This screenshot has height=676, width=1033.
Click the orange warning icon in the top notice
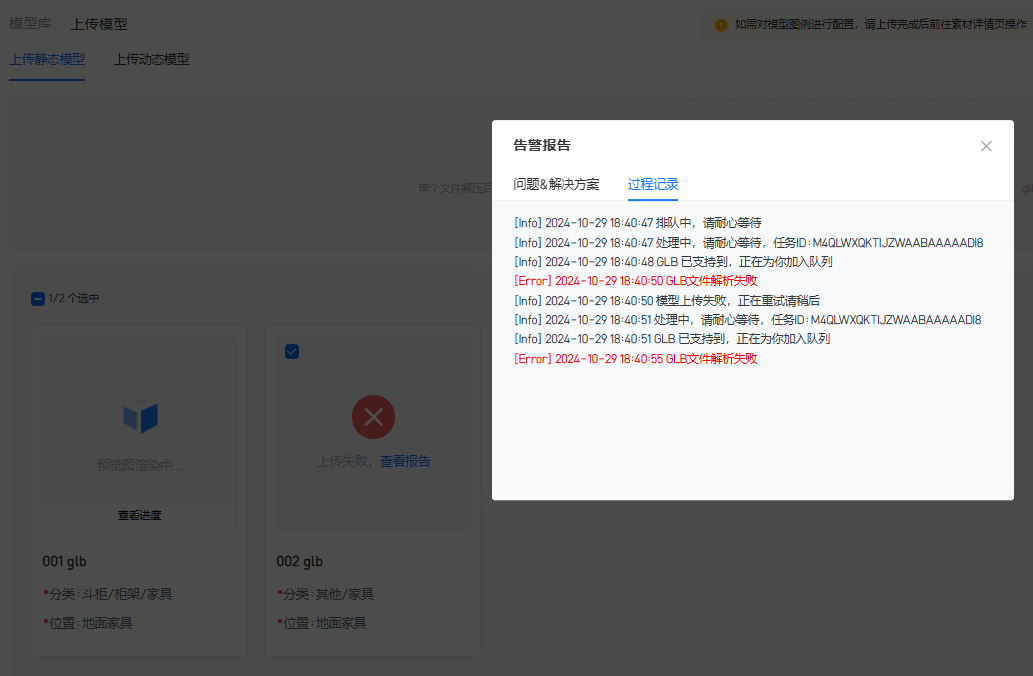(720, 25)
